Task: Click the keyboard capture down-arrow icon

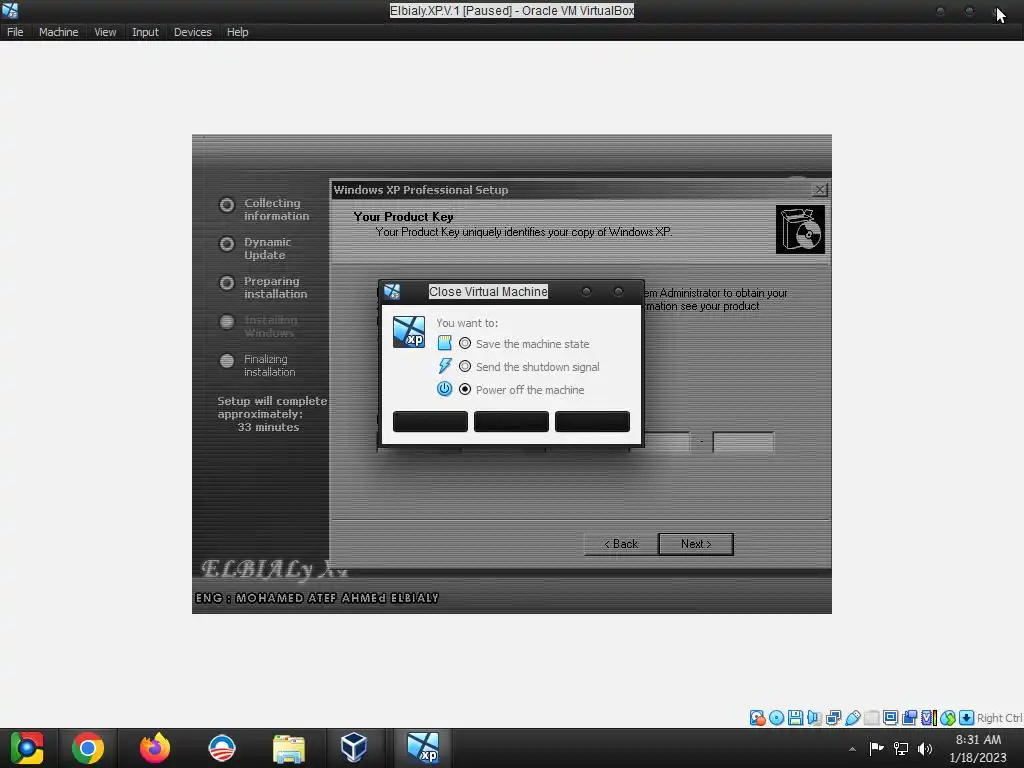Action: (967, 718)
